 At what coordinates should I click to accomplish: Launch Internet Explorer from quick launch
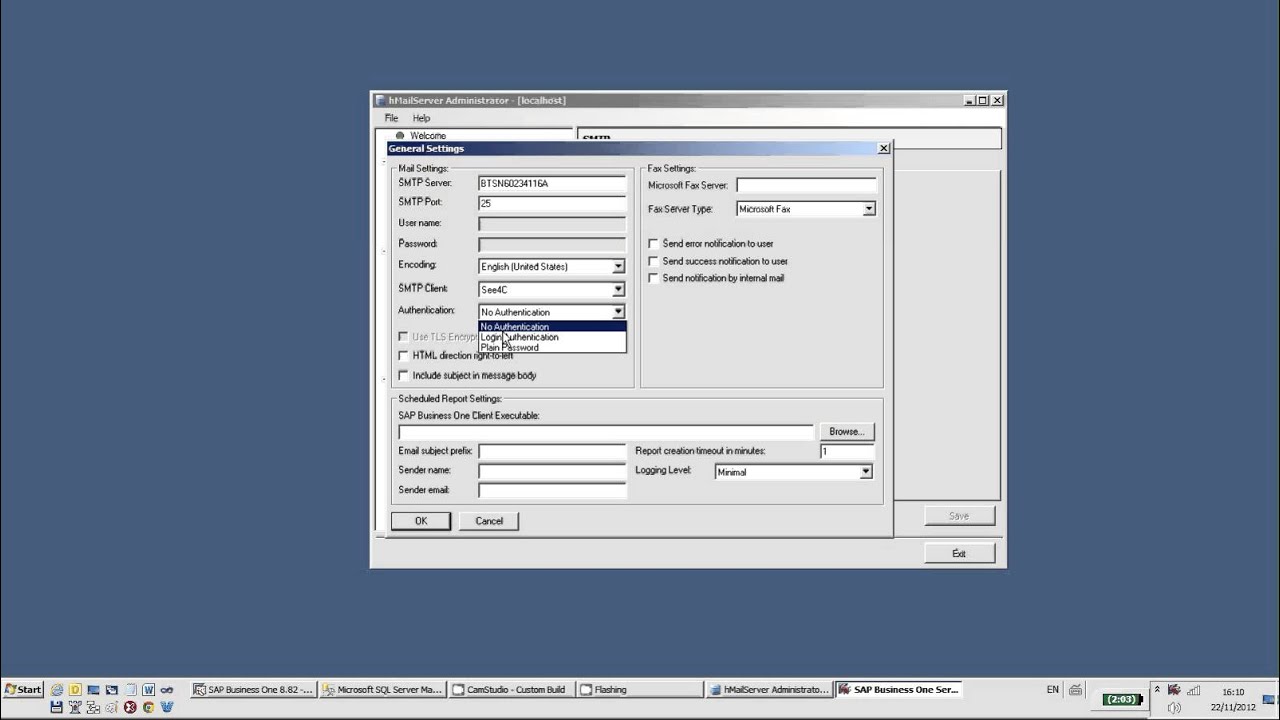(57, 690)
